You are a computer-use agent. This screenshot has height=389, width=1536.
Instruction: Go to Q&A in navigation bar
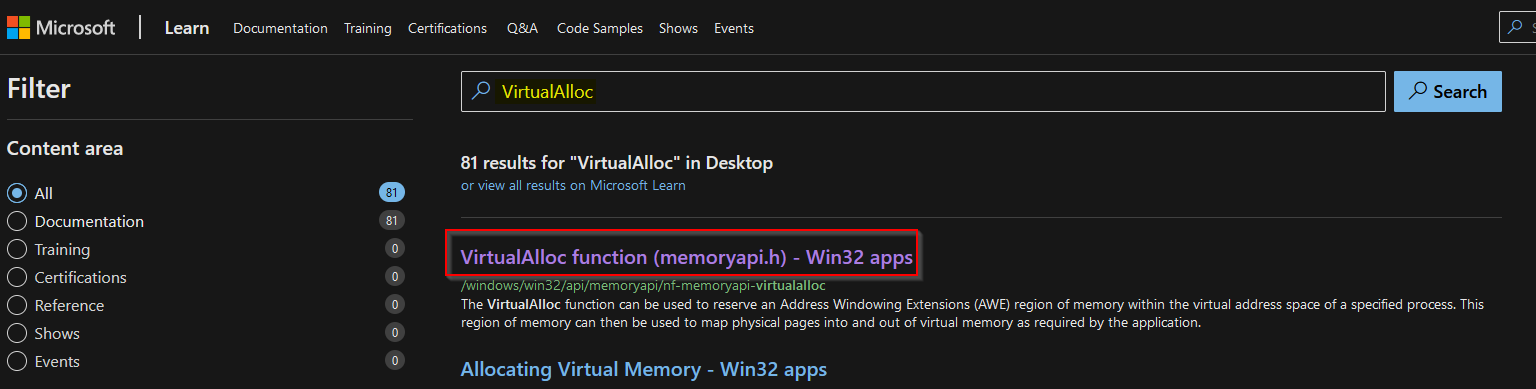point(522,28)
